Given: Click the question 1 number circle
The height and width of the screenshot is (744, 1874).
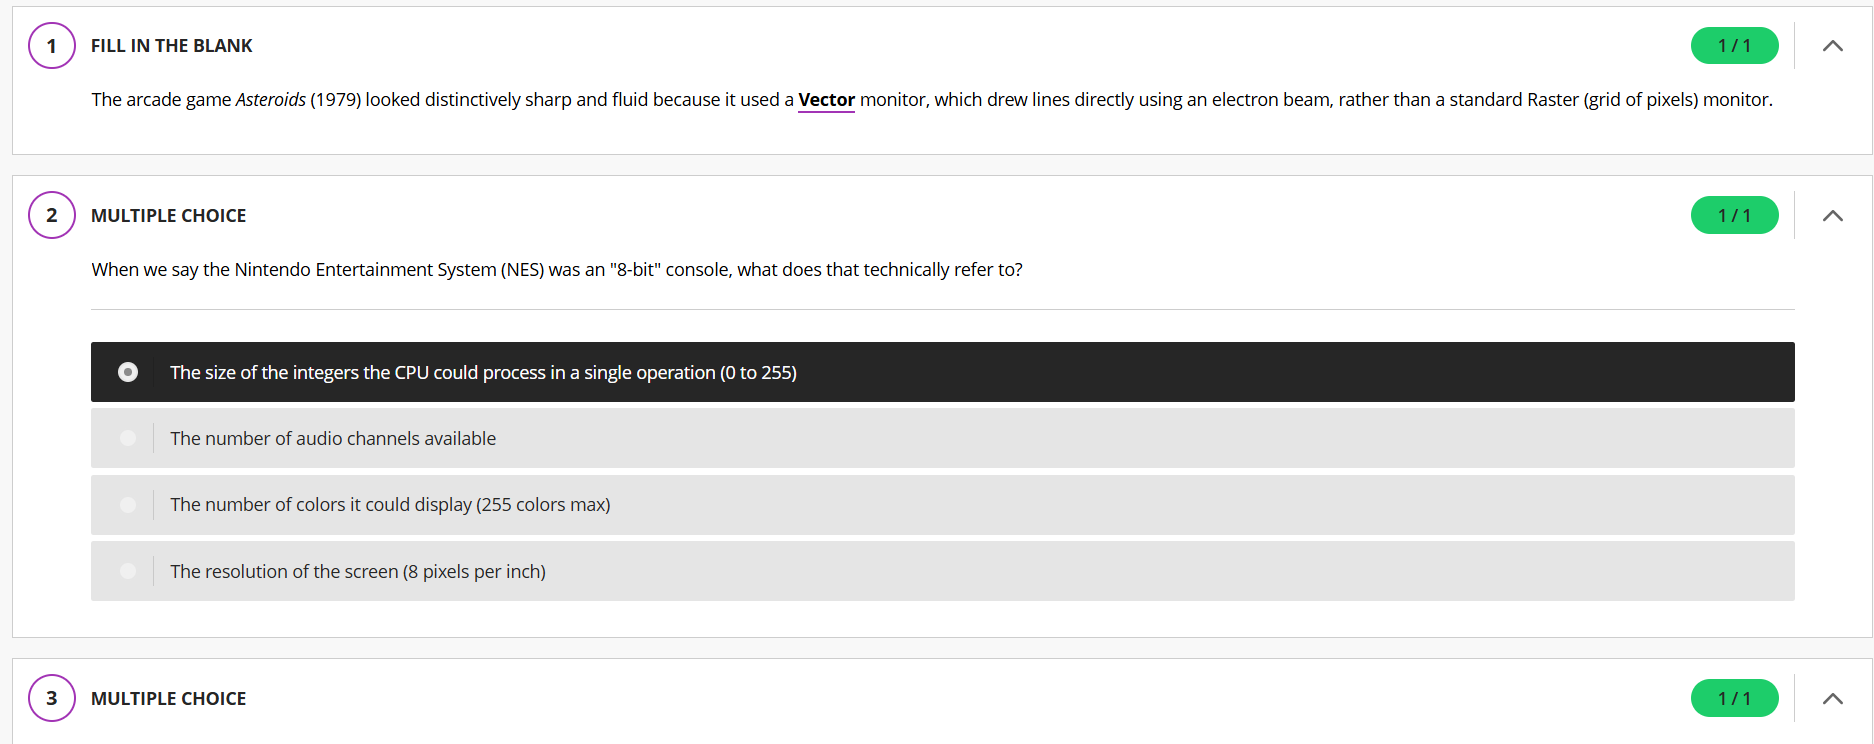Looking at the screenshot, I should (x=52, y=46).
